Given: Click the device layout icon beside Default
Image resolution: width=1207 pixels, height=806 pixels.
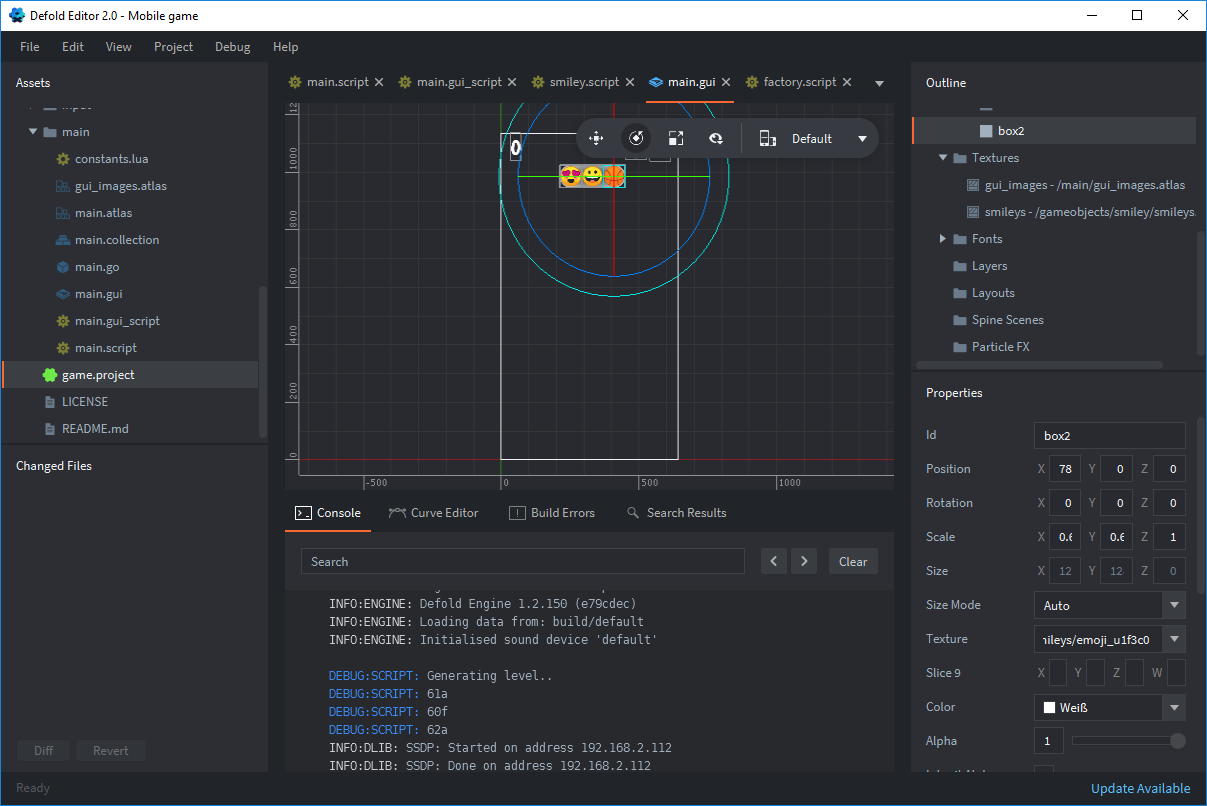Looking at the screenshot, I should tap(767, 139).
